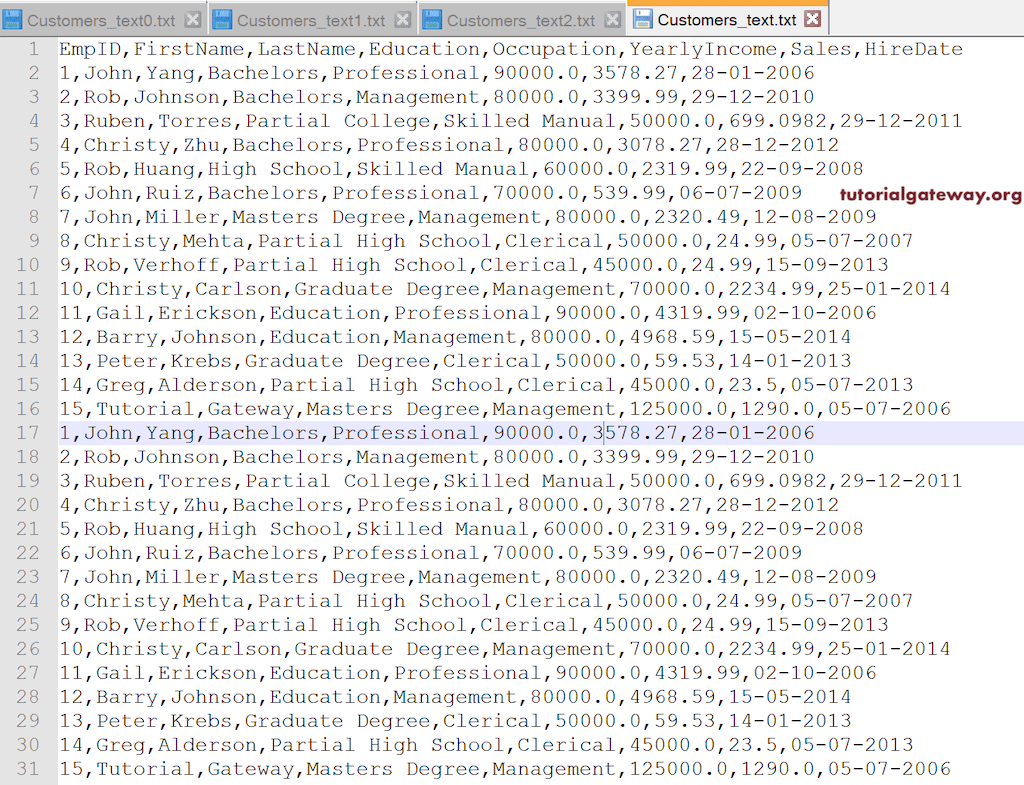Click line 24 Christy Mehta record
The width and height of the screenshot is (1024, 785).
[x=486, y=601]
